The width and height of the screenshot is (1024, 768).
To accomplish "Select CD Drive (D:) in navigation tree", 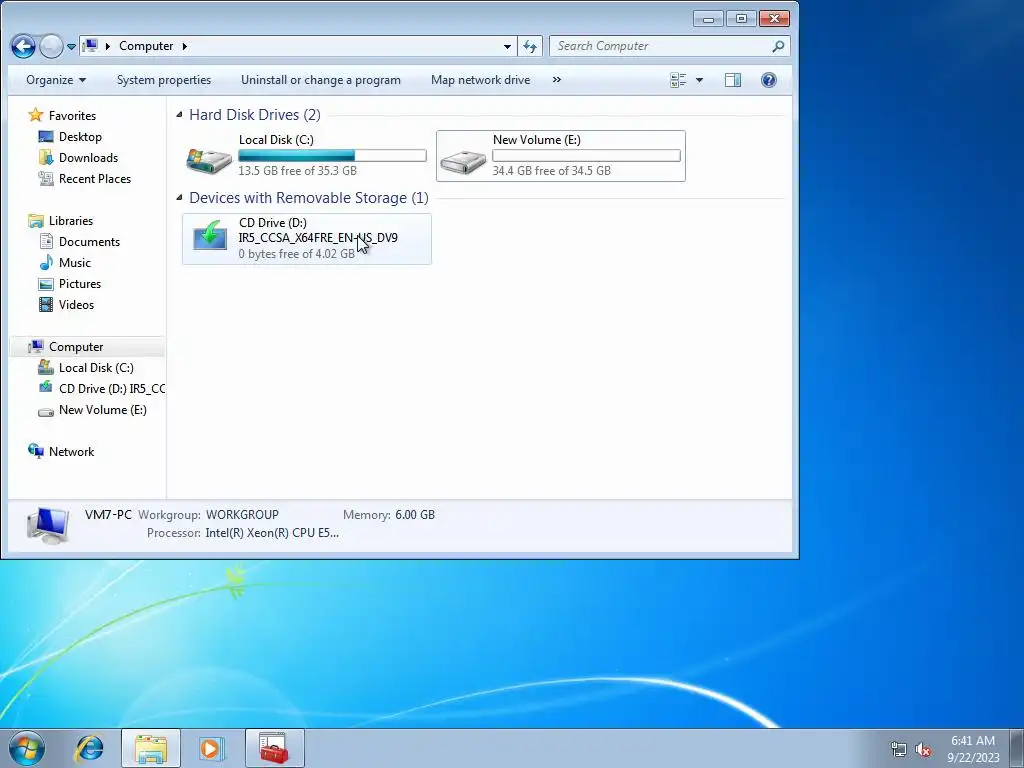I will [111, 389].
